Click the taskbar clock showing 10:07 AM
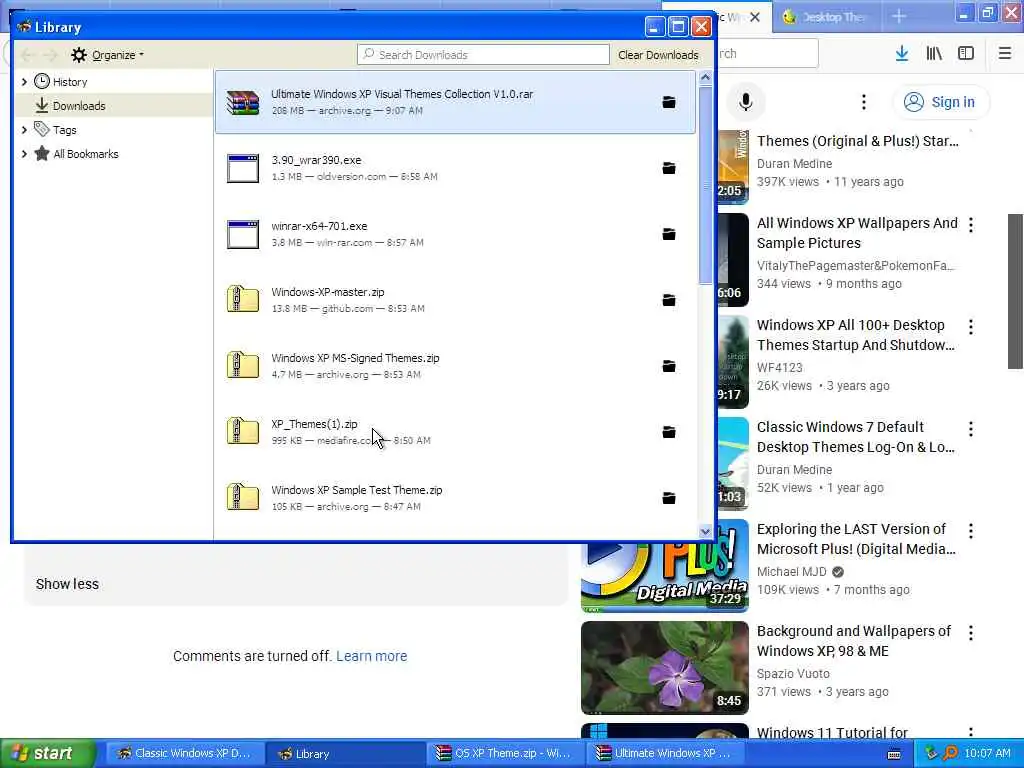Screen dimensions: 1024x768 pyautogui.click(x=987, y=754)
